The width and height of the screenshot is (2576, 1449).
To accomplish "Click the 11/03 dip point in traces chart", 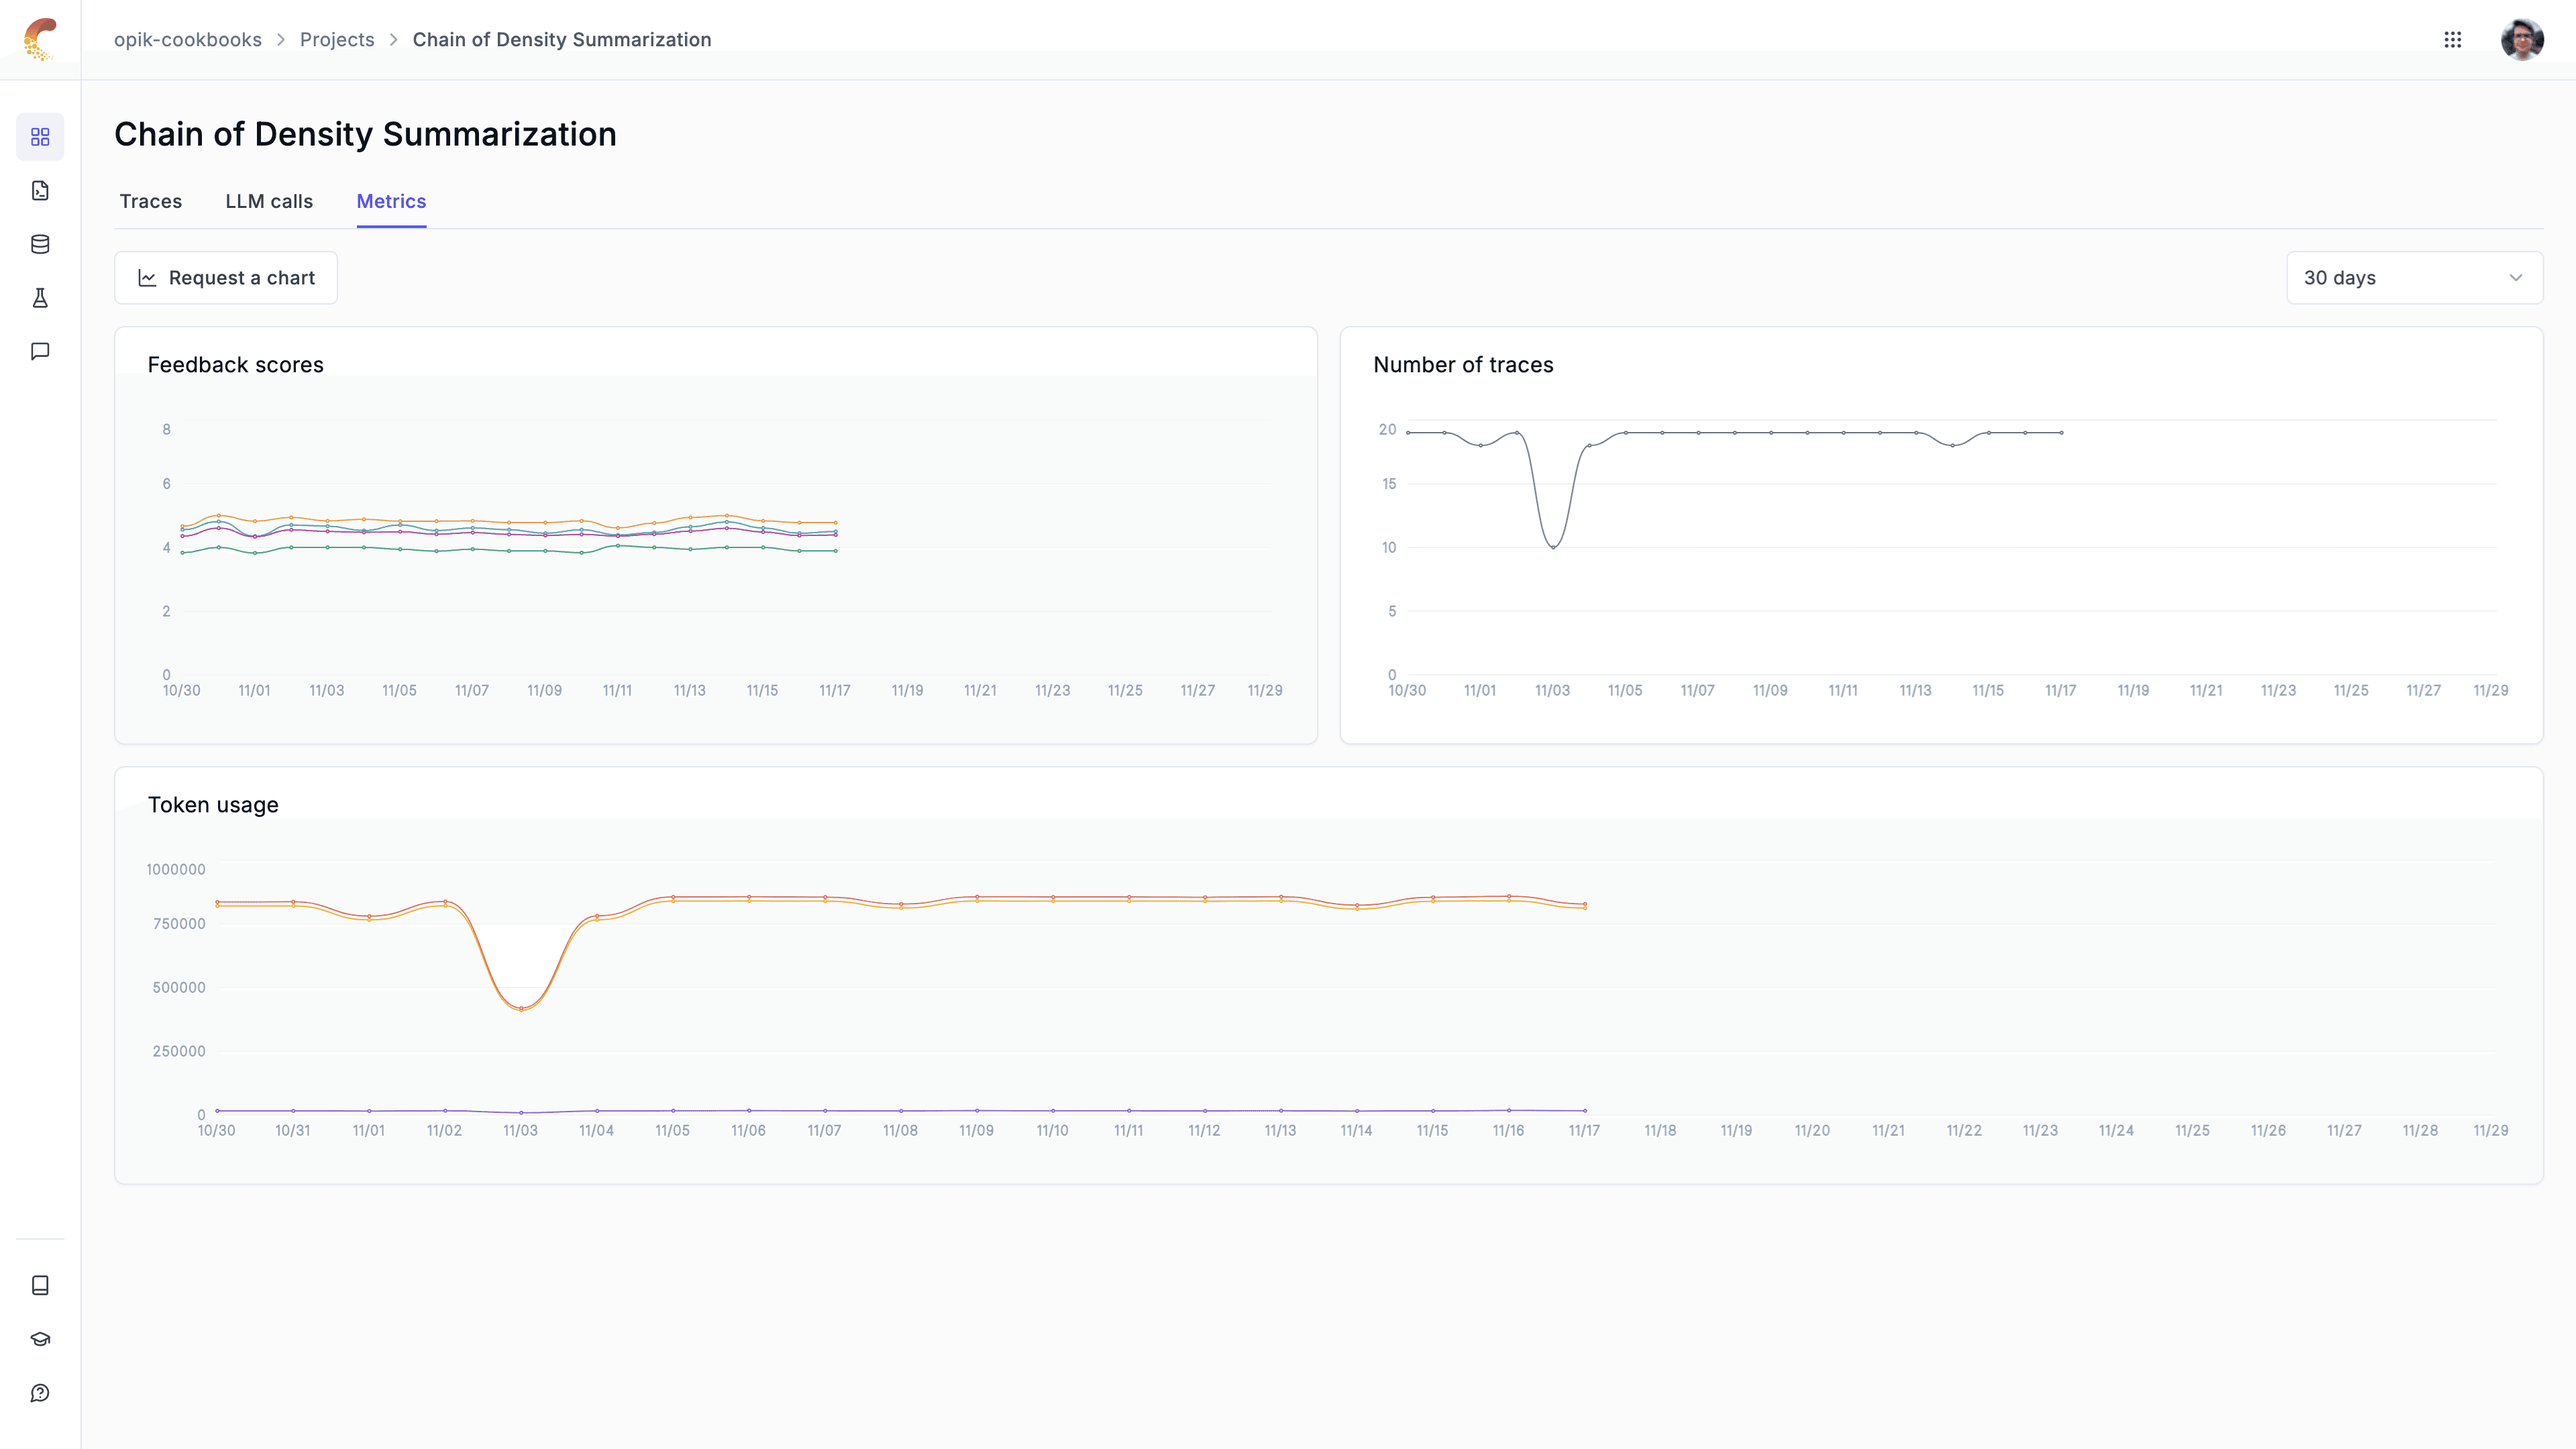I will pos(1553,547).
